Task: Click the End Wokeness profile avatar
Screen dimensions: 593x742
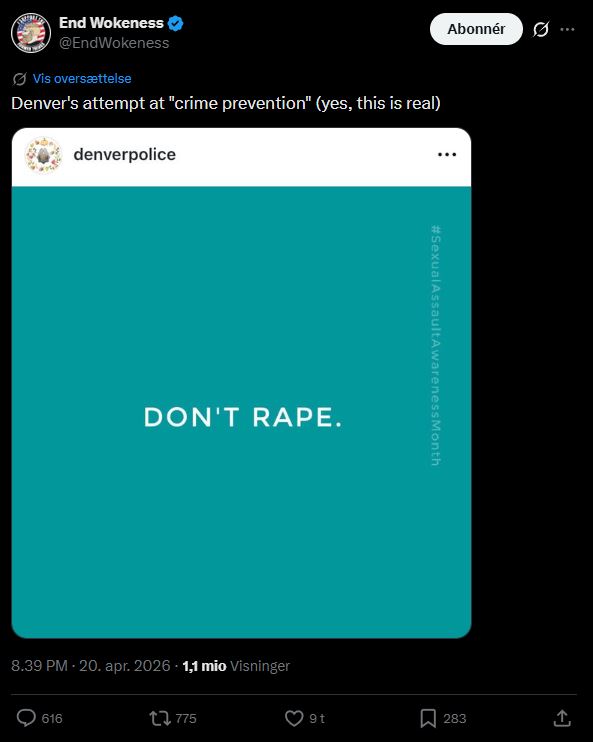Action: [31, 33]
